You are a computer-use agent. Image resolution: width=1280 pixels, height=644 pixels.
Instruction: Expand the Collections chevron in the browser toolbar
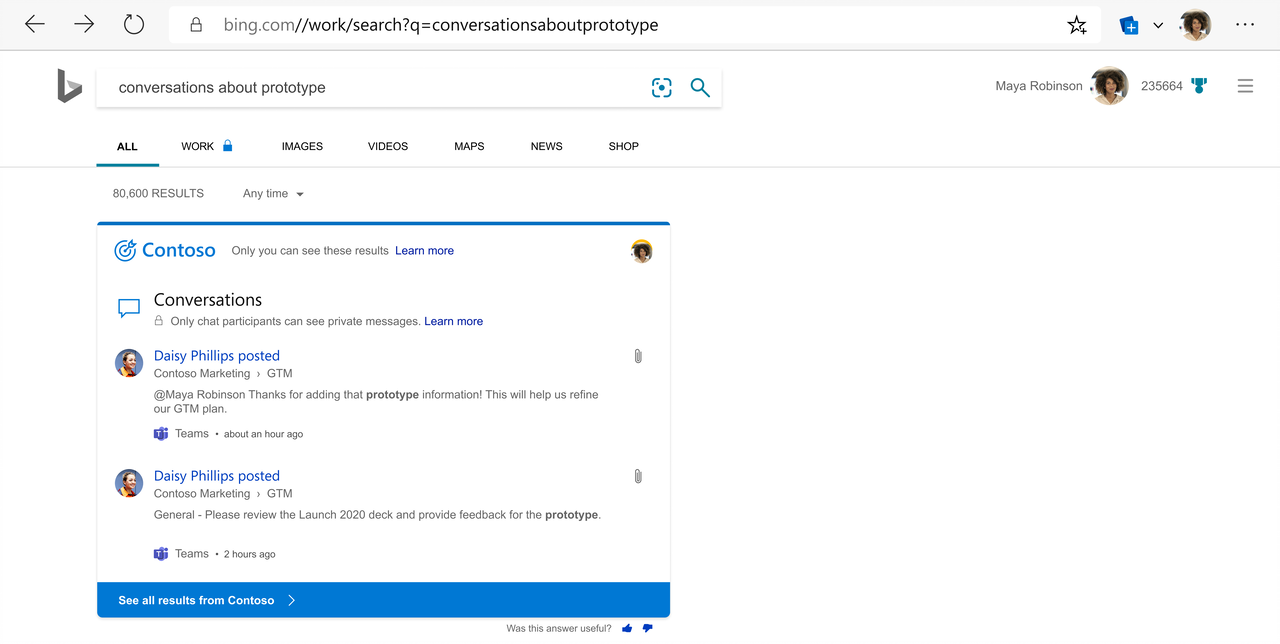click(x=1157, y=24)
